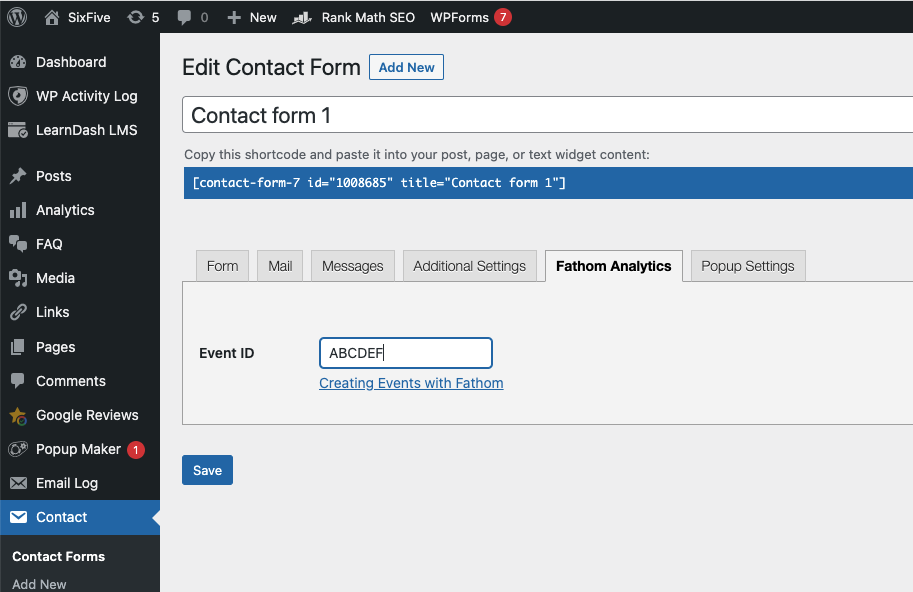Open WPForms in the admin bar
The image size is (913, 592).
pyautogui.click(x=470, y=17)
